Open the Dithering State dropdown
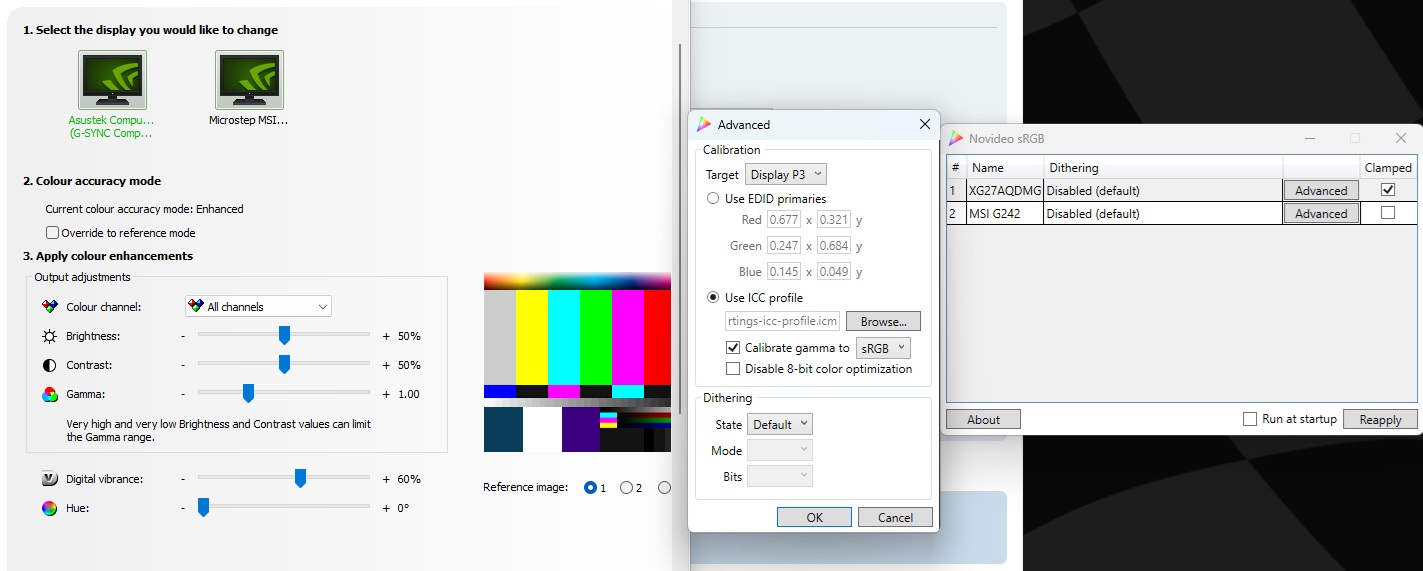This screenshot has height=571, width=1423. [780, 424]
